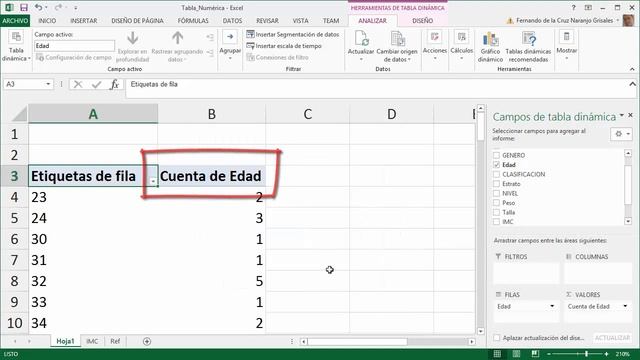This screenshot has width=640, height=360.
Task: Open the Mostrar options button
Action: click(x=567, y=46)
